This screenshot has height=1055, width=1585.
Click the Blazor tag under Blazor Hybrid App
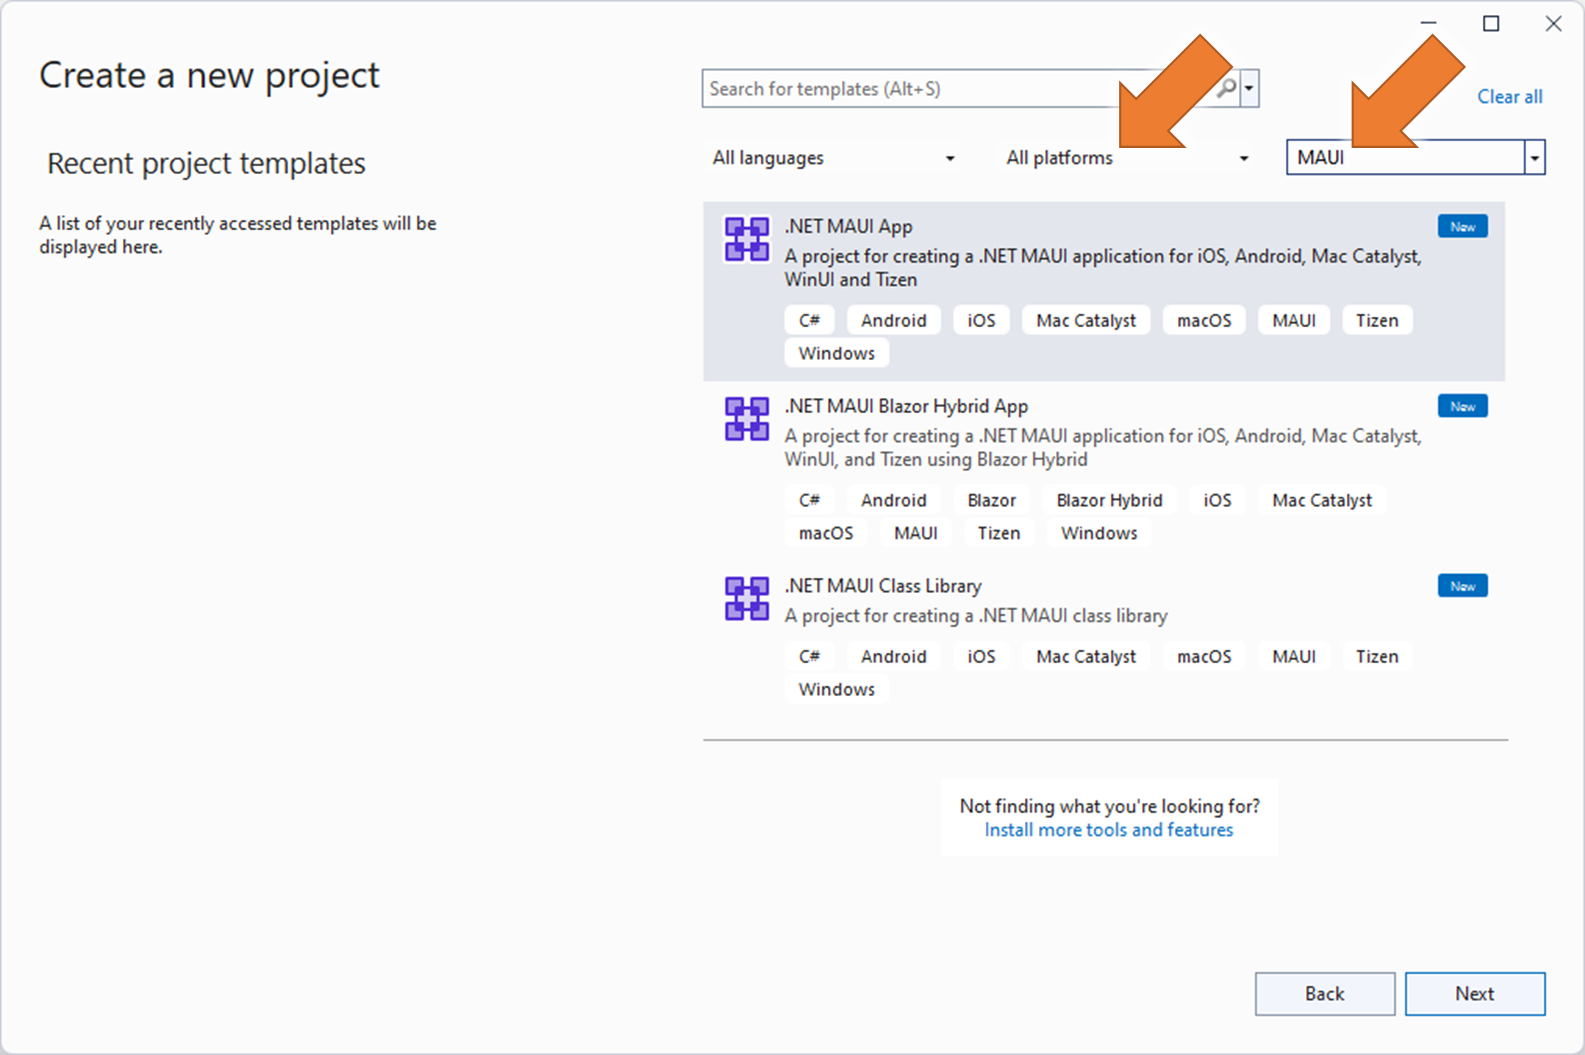[x=991, y=500]
